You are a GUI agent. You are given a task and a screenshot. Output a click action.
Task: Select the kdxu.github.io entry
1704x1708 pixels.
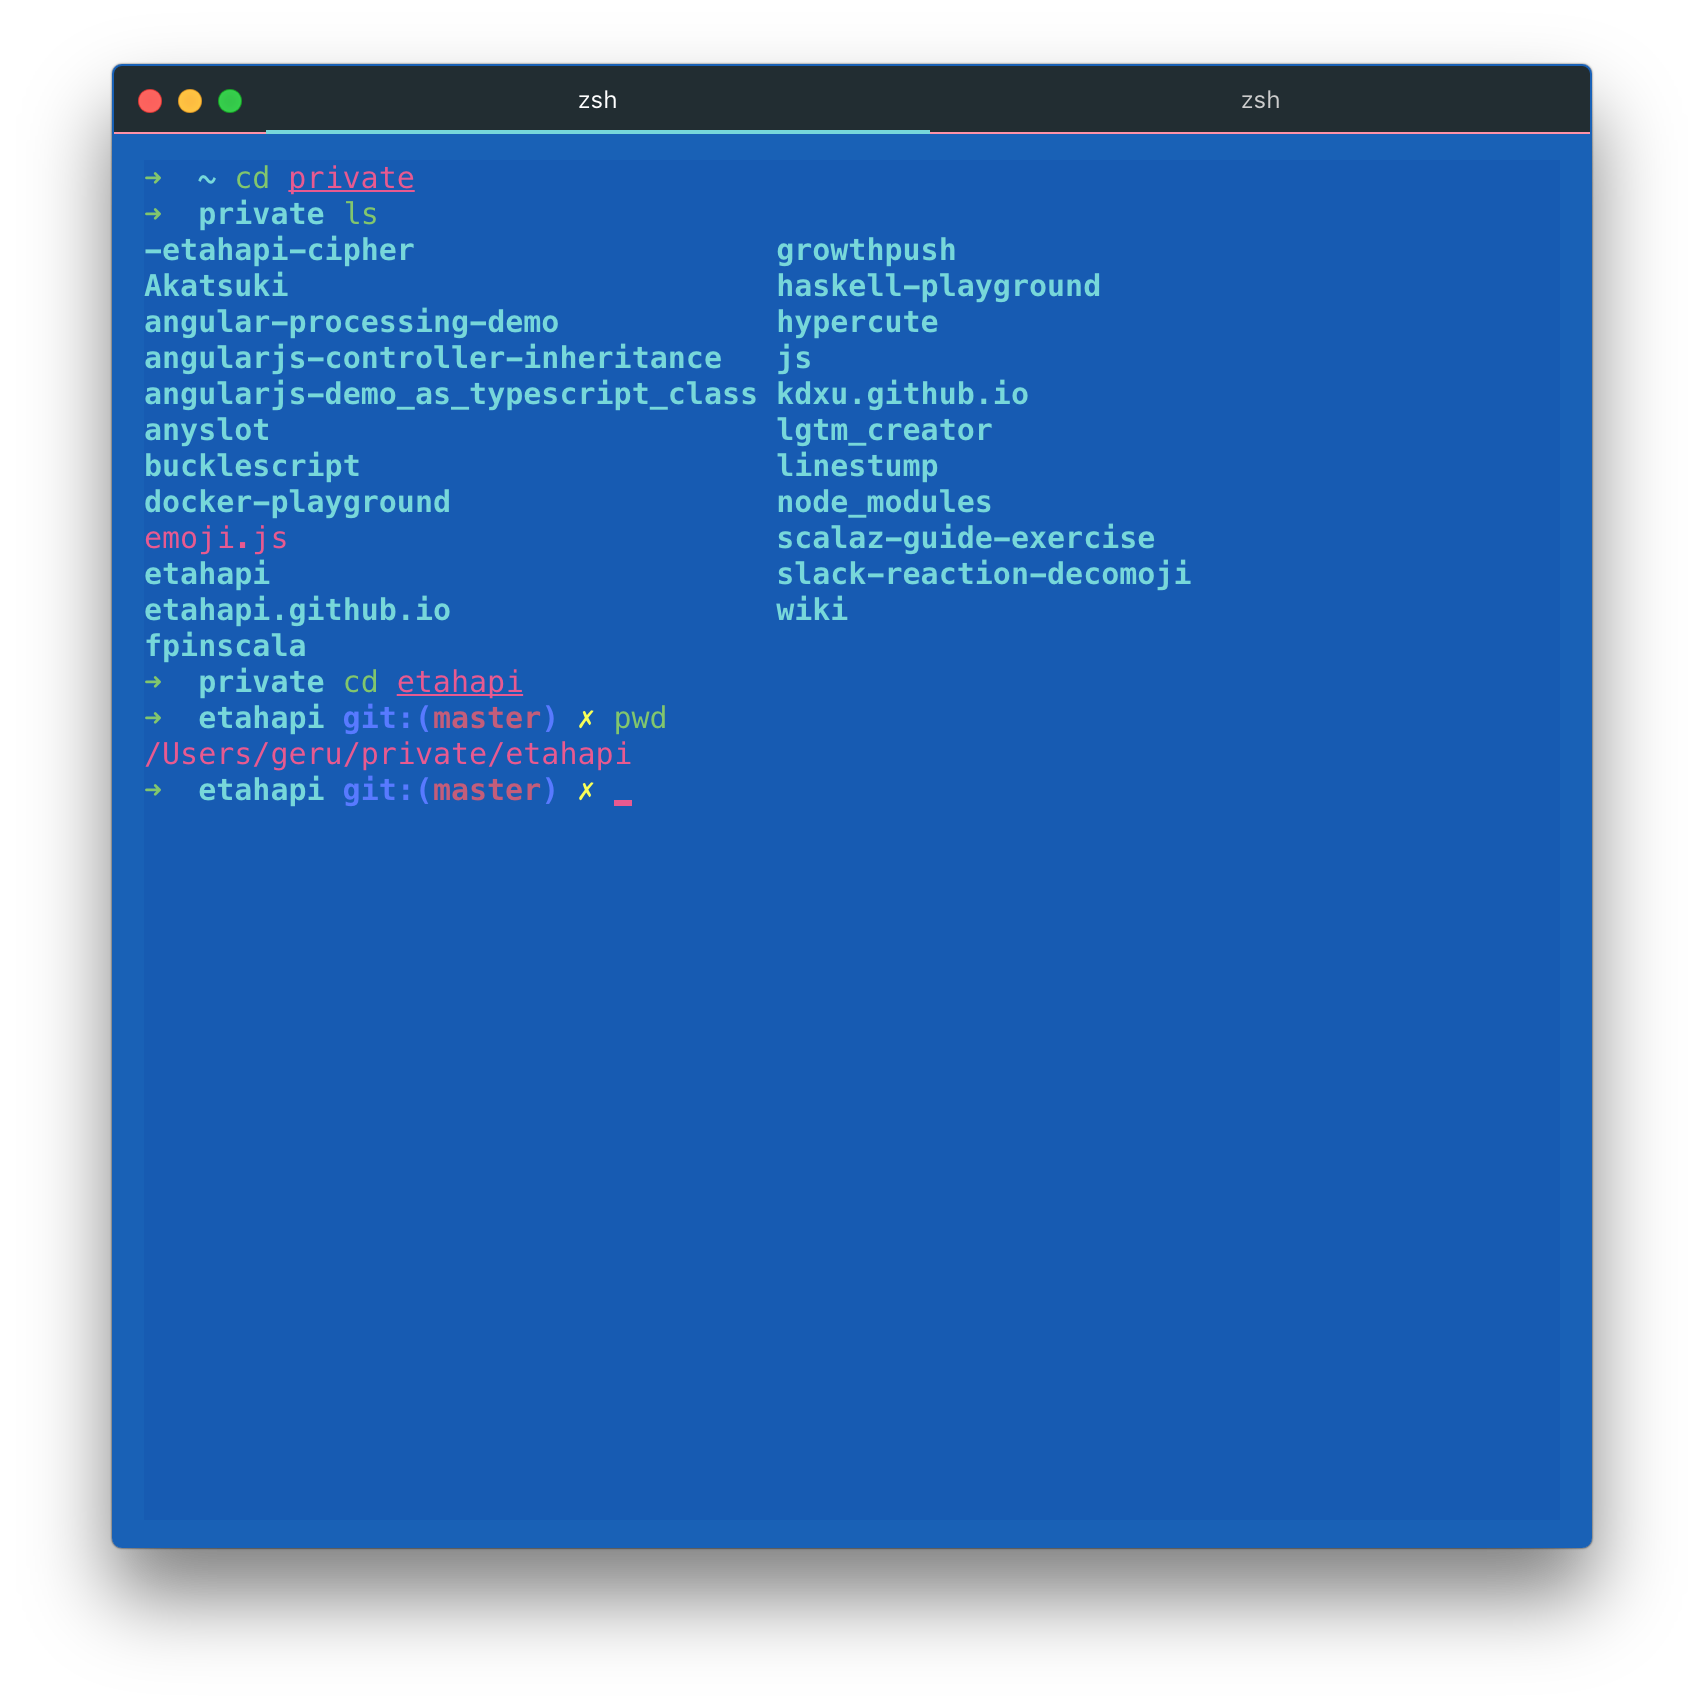pyautogui.click(x=903, y=393)
